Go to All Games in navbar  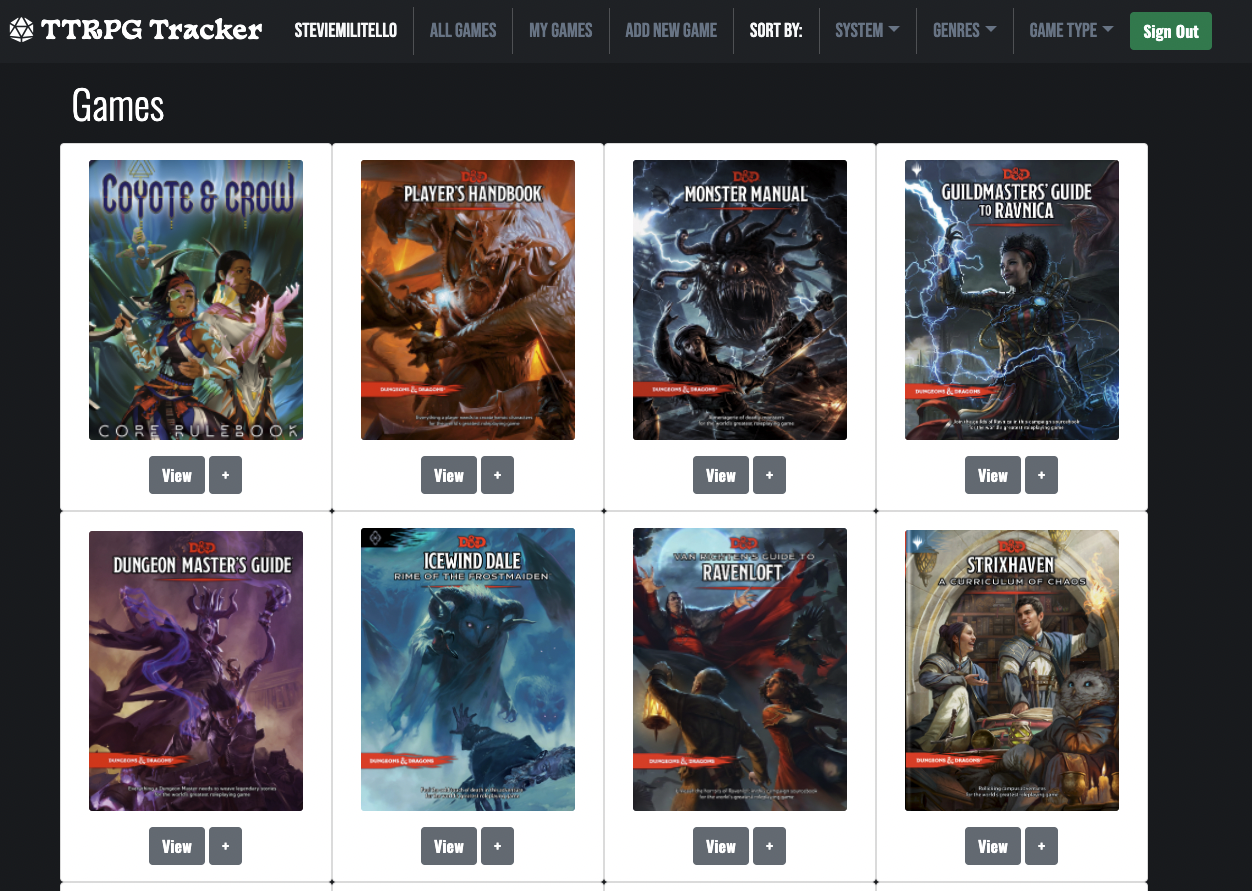[463, 30]
